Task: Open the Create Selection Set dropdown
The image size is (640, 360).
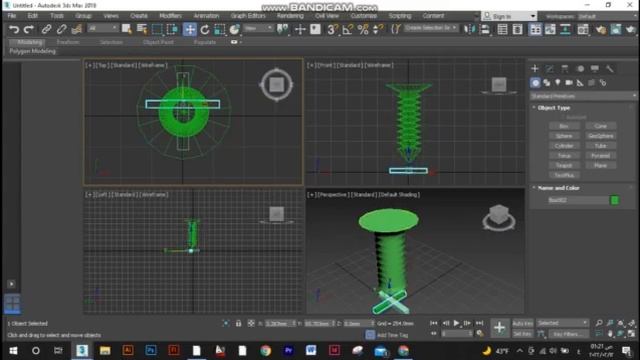Action: (x=430, y=28)
